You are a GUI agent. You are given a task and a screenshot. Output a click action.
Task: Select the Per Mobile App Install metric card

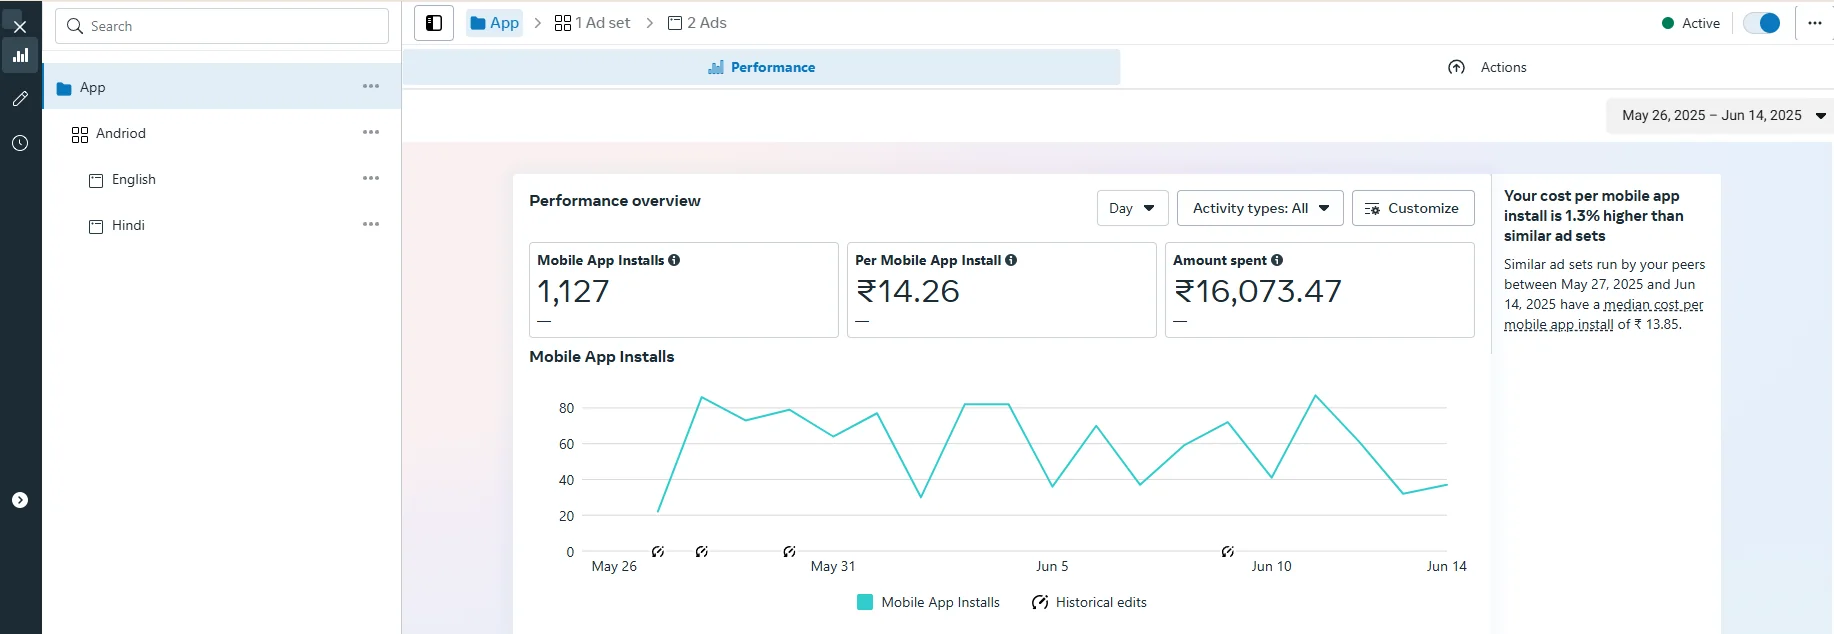pyautogui.click(x=1002, y=290)
